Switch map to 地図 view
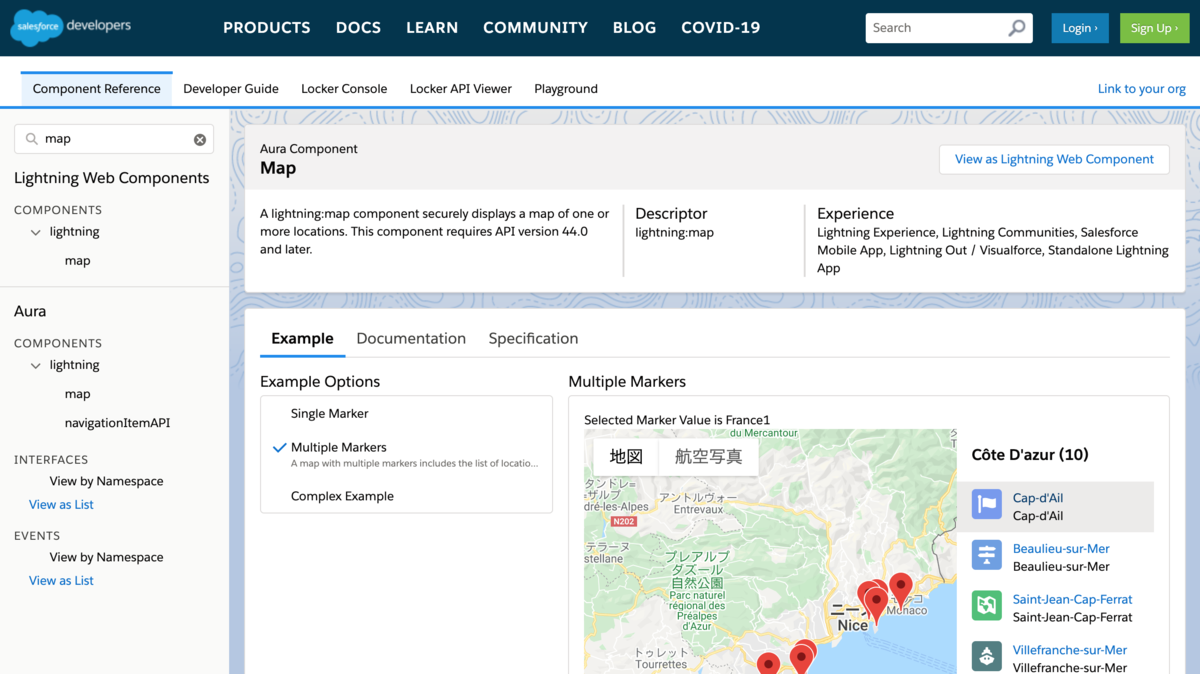Screen dimensions: 1200x674 point(626,457)
